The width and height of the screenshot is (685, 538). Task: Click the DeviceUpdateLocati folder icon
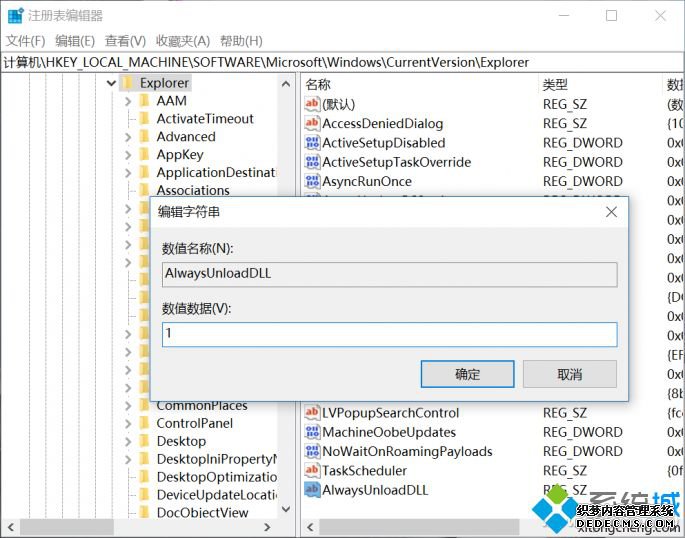(x=144, y=495)
